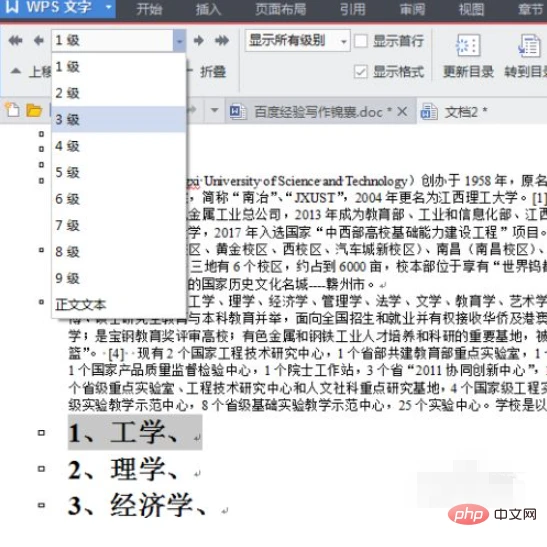
Task: Open the WPS 文字 application menu arrow
Action: [108, 7]
